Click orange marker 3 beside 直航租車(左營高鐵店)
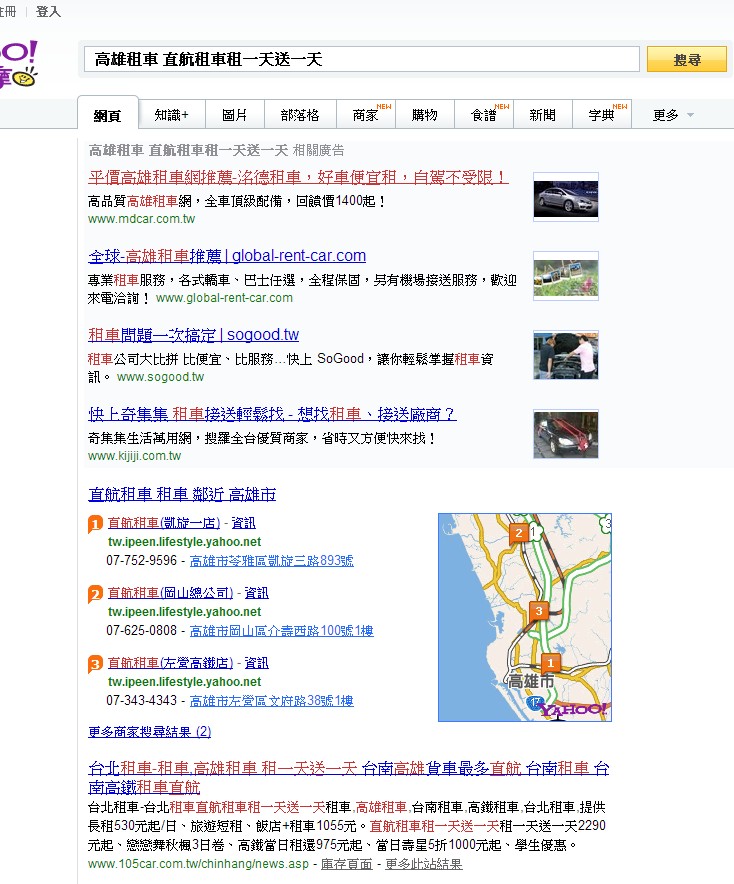Image resolution: width=734 pixels, height=884 pixels. [95, 664]
